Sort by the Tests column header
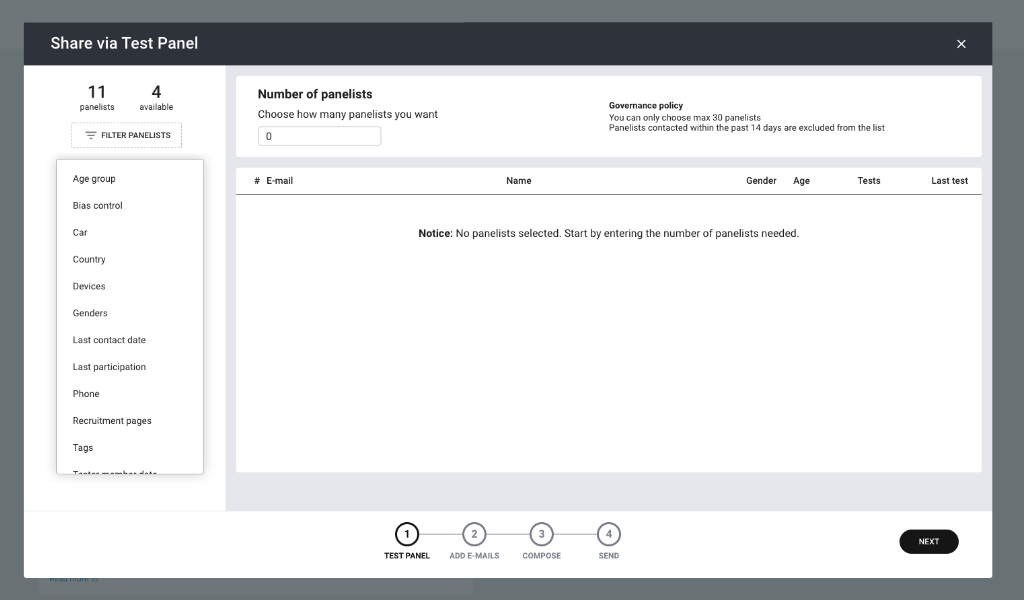 869,181
